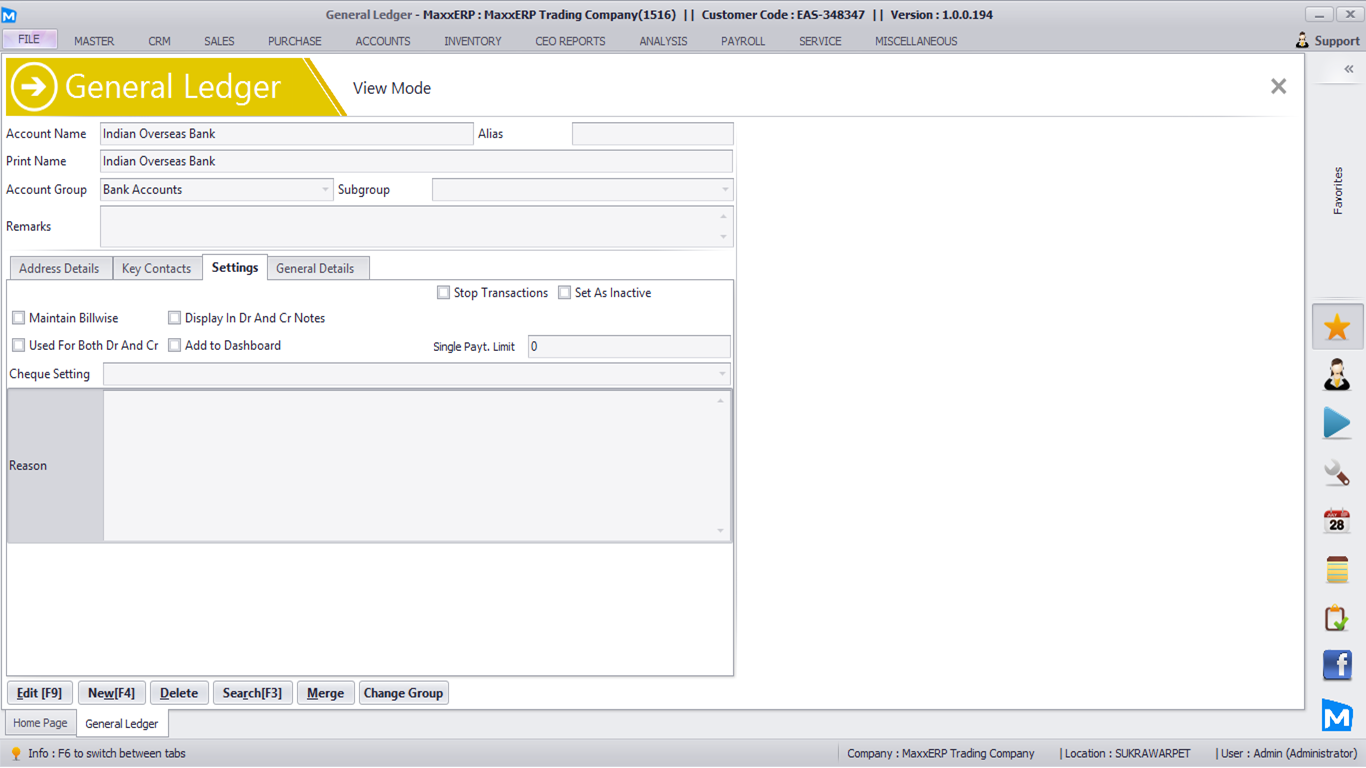Open the Account Group dropdown

pyautogui.click(x=325, y=189)
